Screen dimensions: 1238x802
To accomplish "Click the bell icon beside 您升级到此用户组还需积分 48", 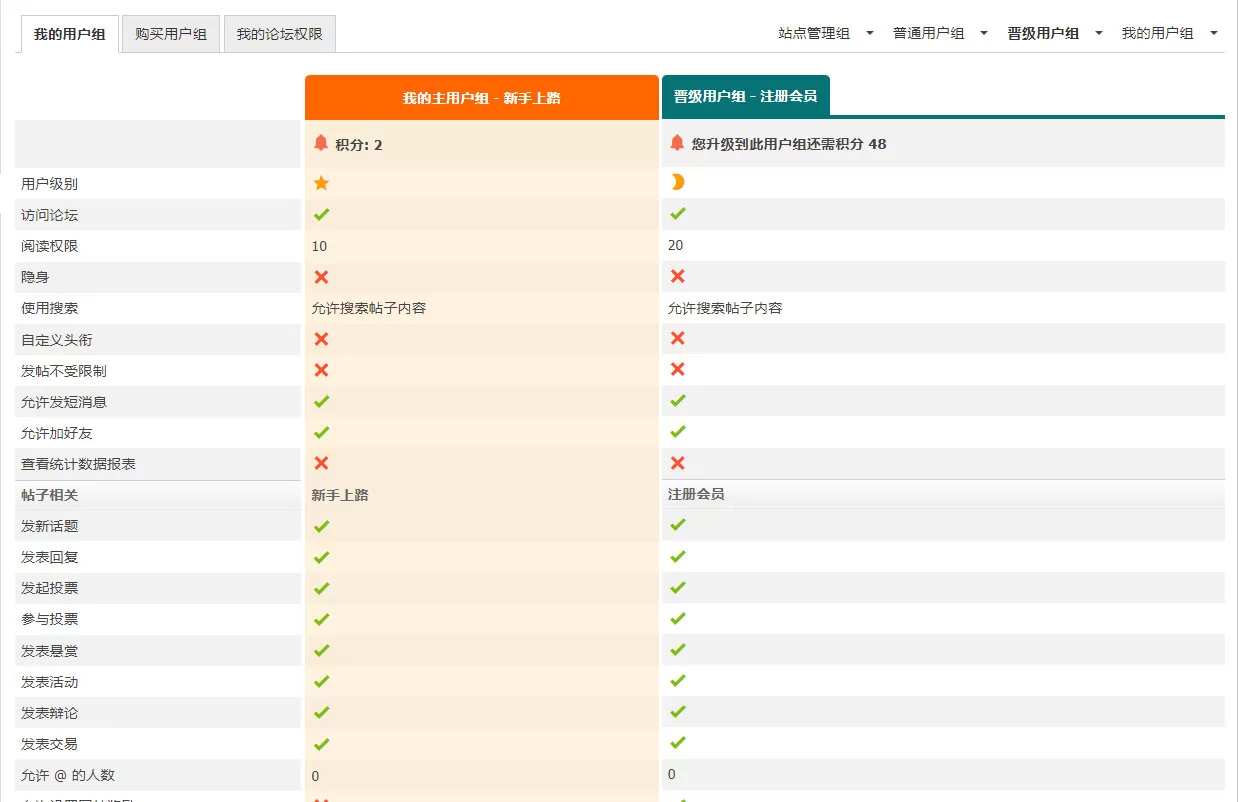I will pos(677,143).
